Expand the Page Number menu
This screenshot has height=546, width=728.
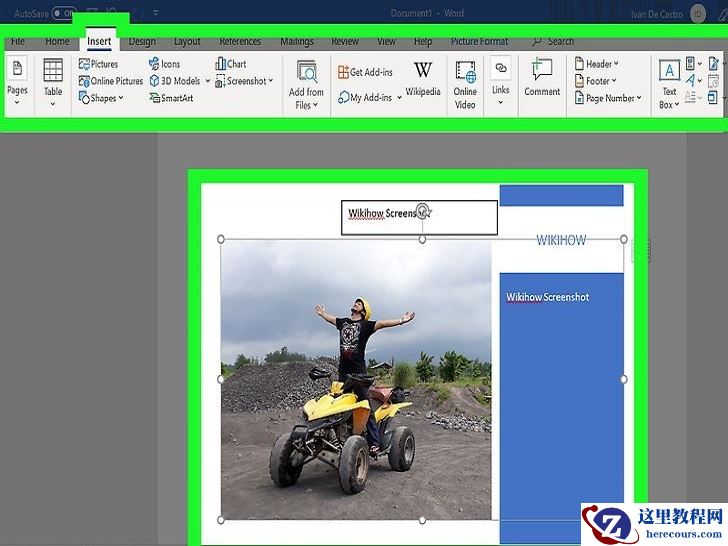click(609, 98)
